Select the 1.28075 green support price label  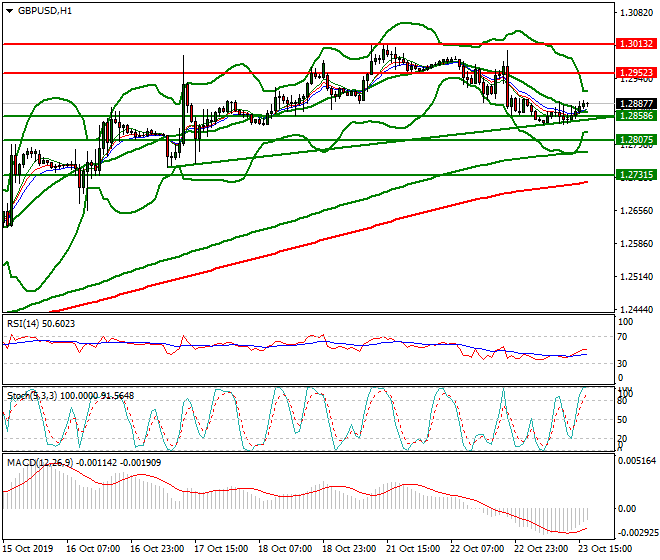(x=636, y=140)
